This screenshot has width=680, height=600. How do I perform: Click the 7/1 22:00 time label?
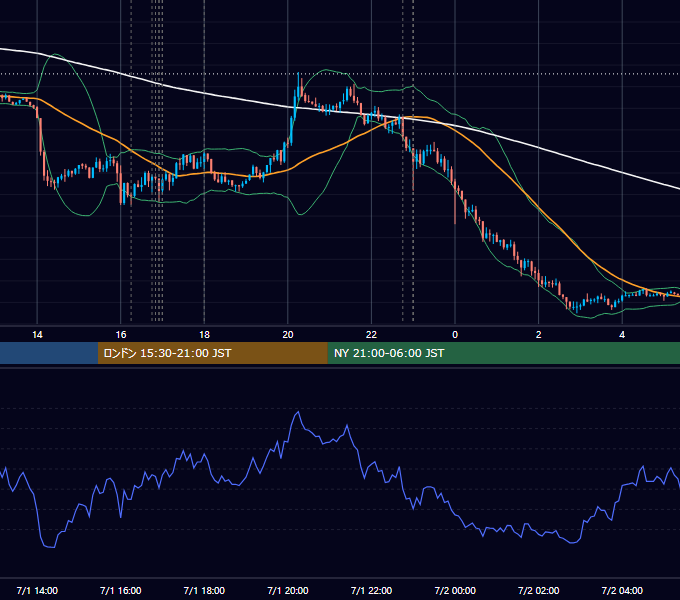[371, 590]
